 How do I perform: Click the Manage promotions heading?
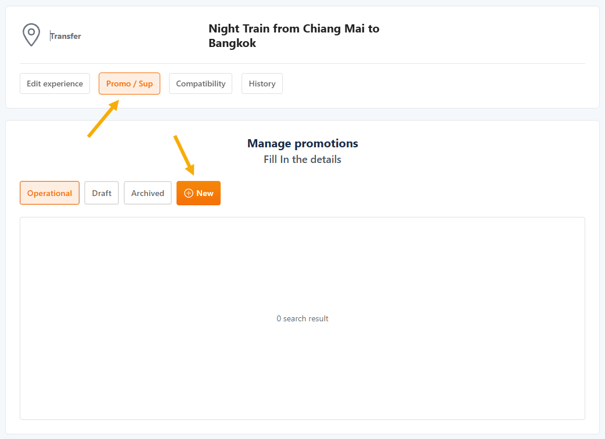[x=302, y=143]
